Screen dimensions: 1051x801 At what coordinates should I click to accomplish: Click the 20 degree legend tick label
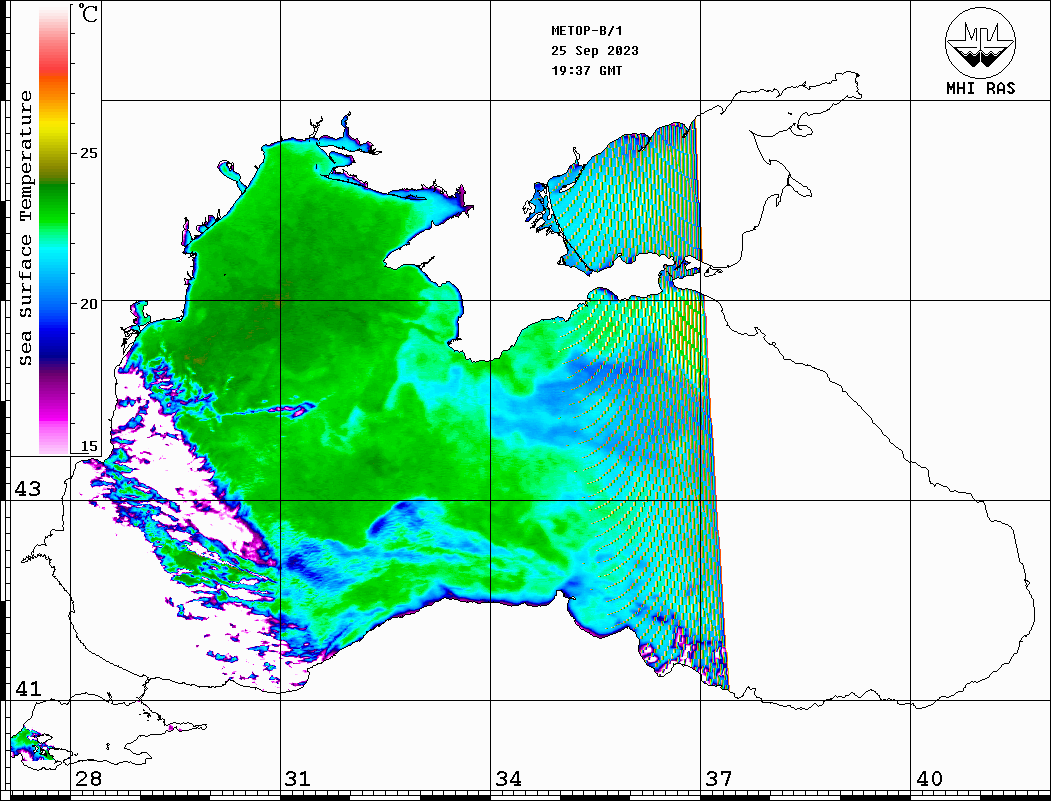(88, 304)
